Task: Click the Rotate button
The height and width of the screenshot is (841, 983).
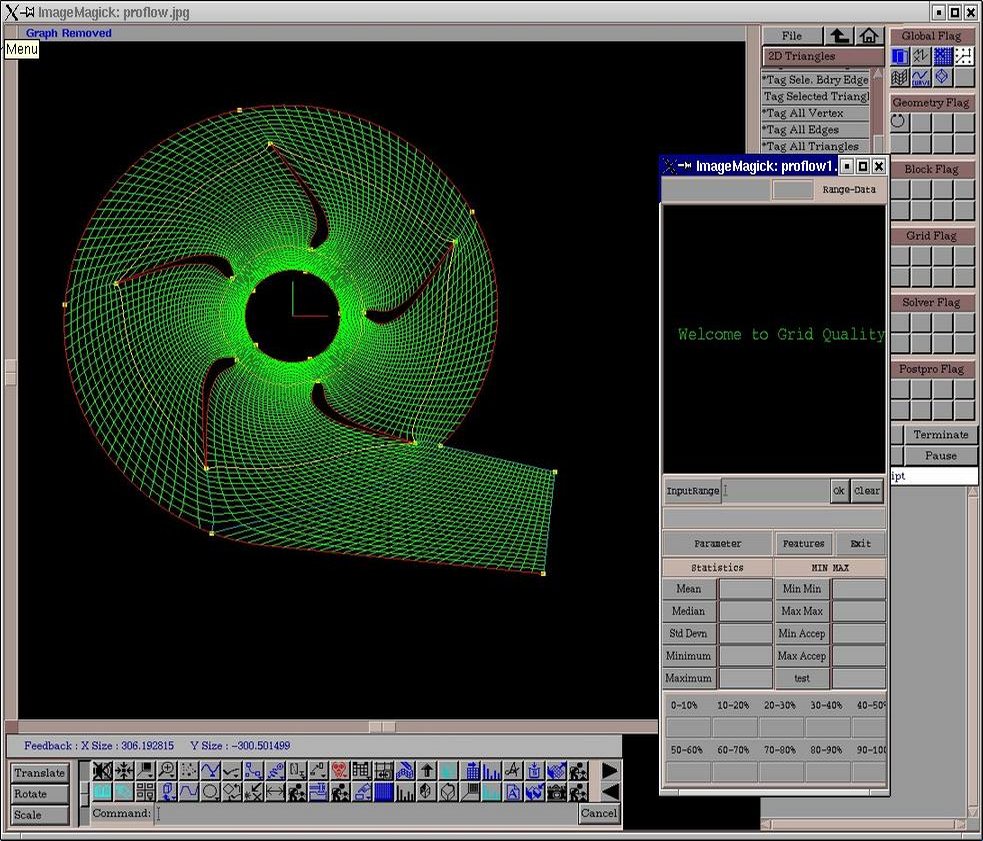Action: (x=40, y=794)
